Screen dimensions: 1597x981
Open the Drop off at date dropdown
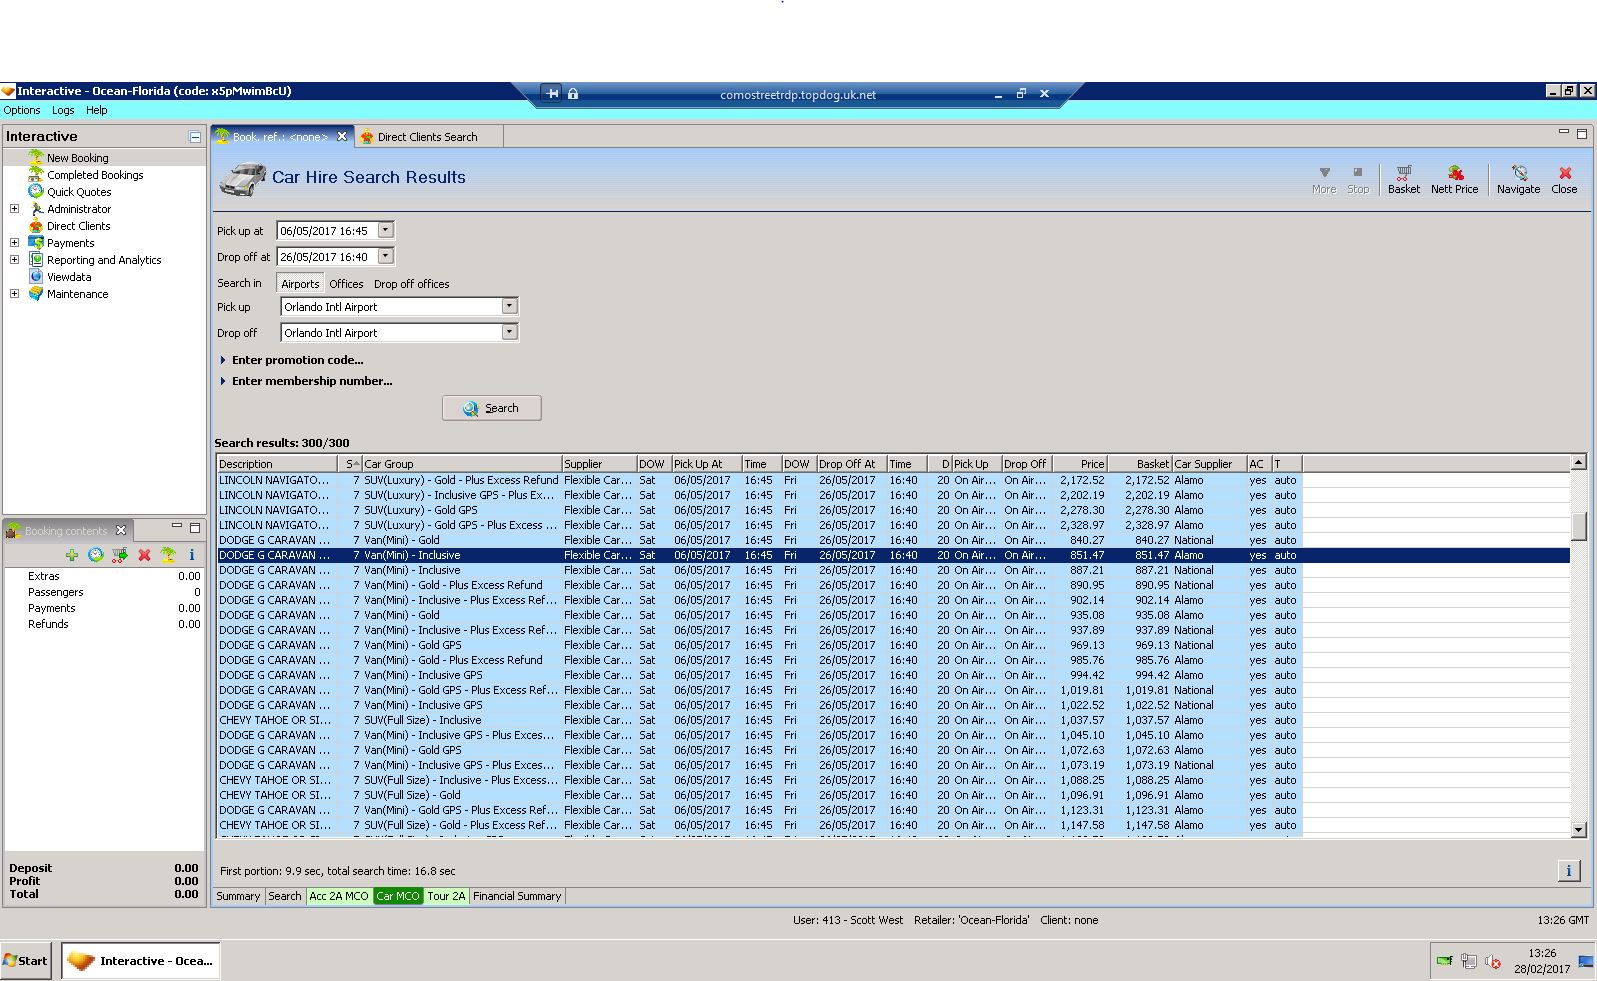tap(386, 257)
